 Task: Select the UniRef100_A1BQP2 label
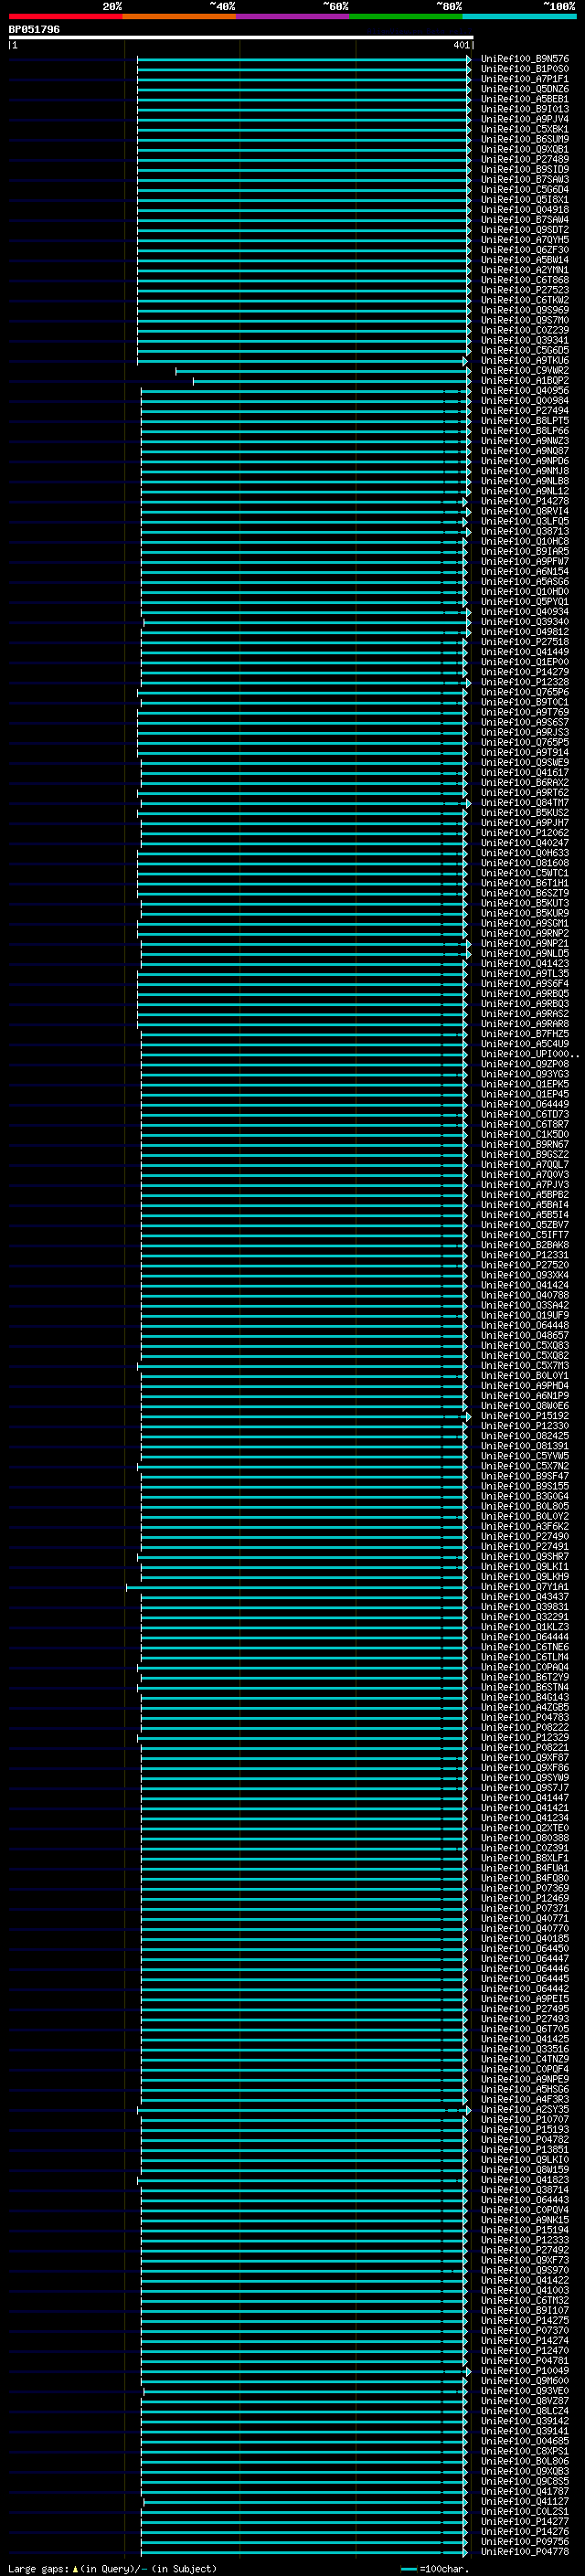point(524,380)
